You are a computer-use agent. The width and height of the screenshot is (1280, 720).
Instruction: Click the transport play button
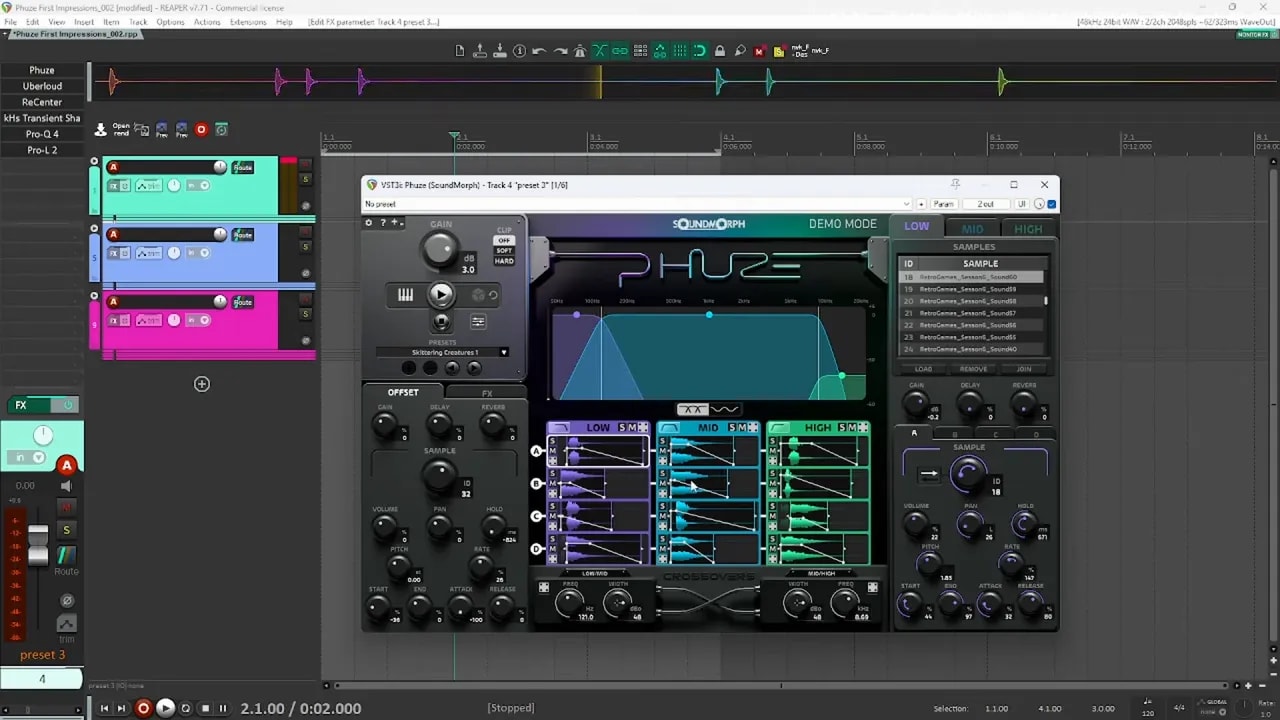coord(166,708)
